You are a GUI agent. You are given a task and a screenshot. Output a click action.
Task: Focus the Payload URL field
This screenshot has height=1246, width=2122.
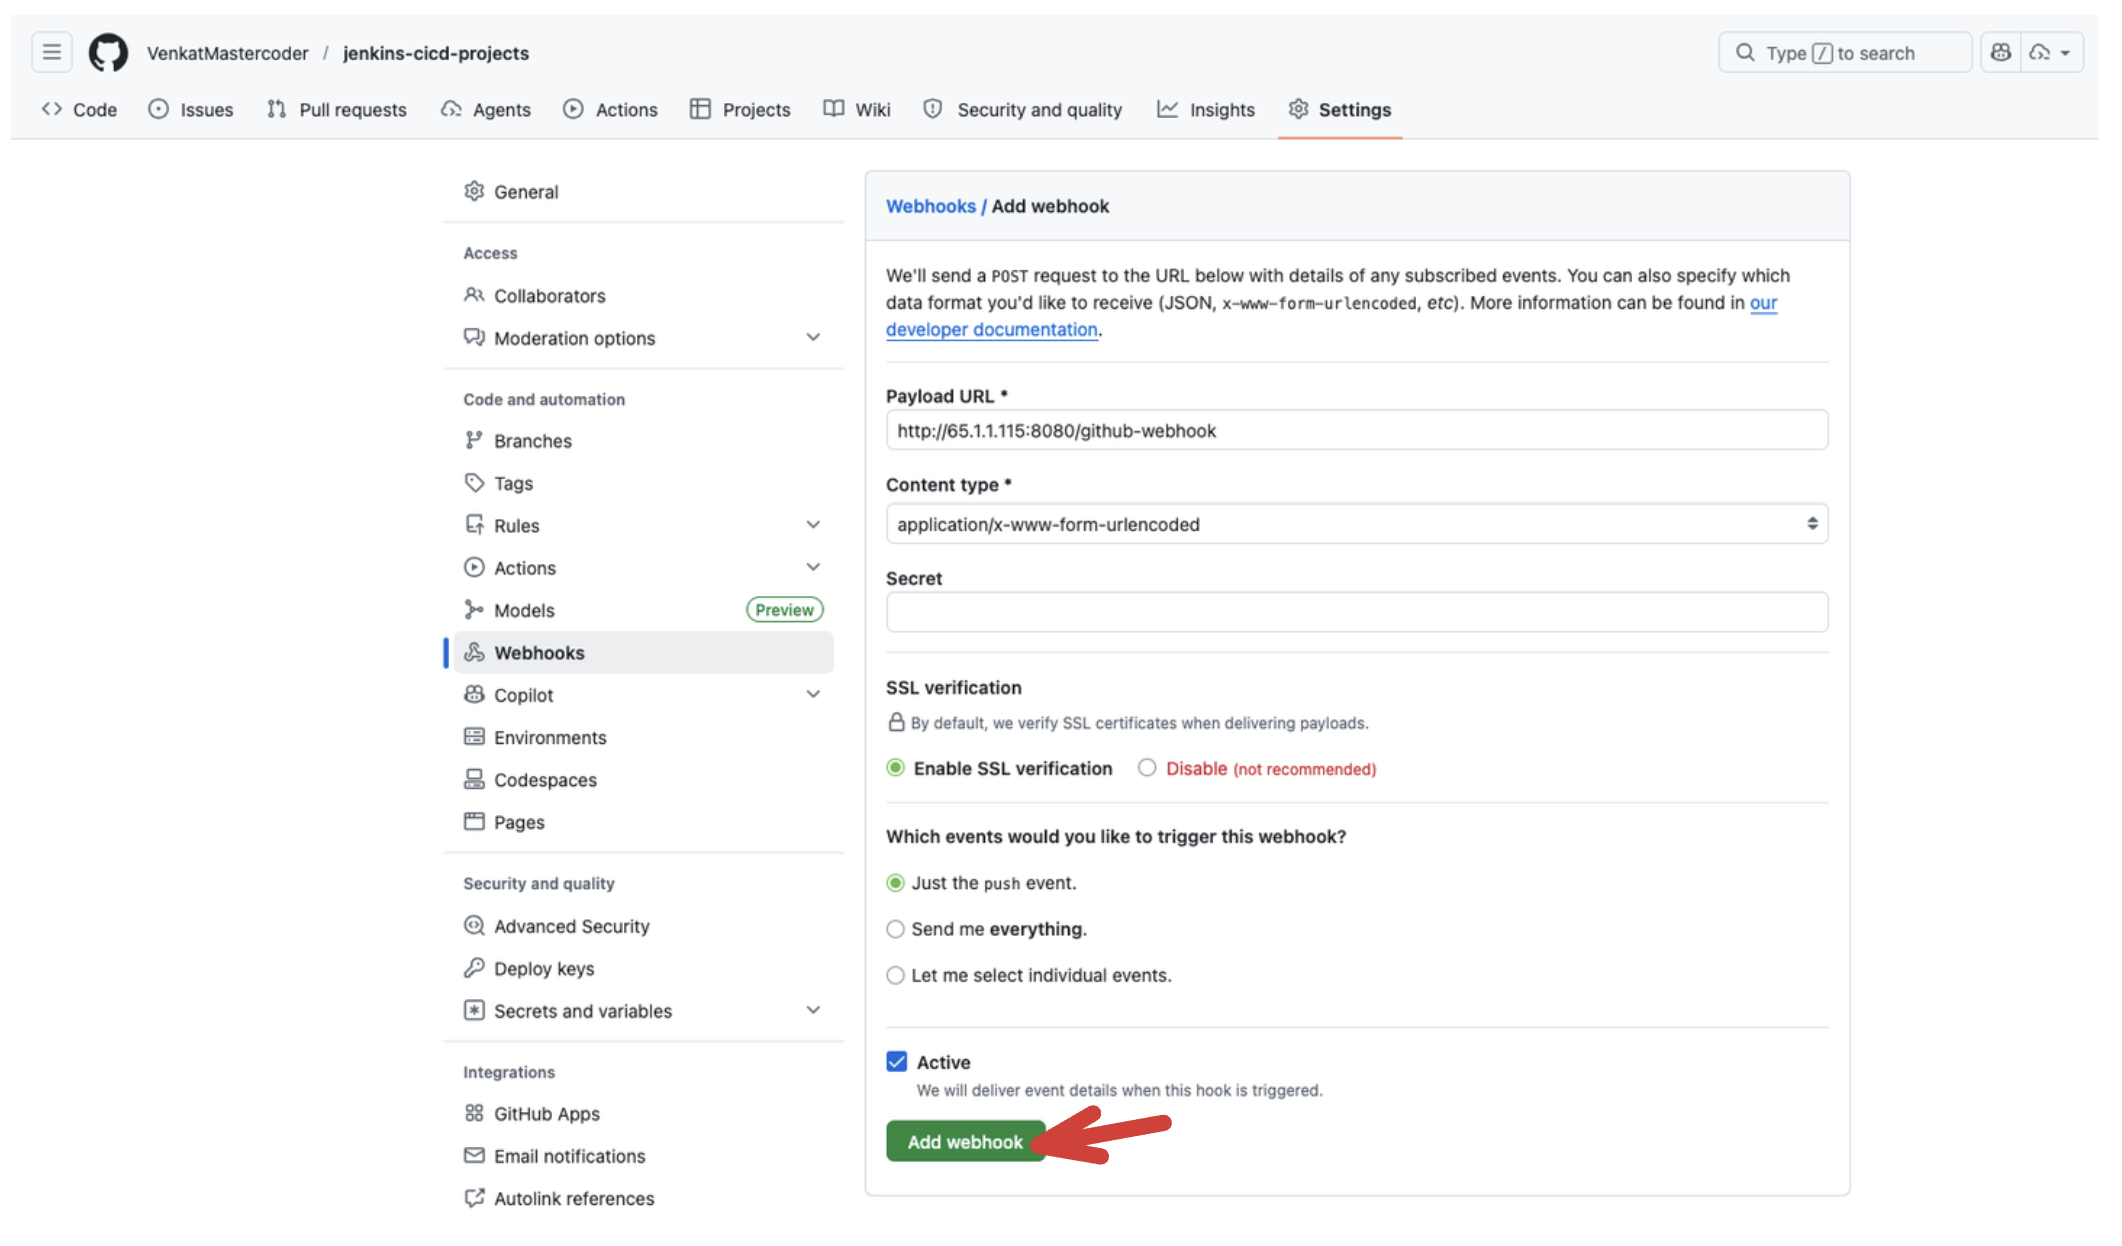point(1357,430)
